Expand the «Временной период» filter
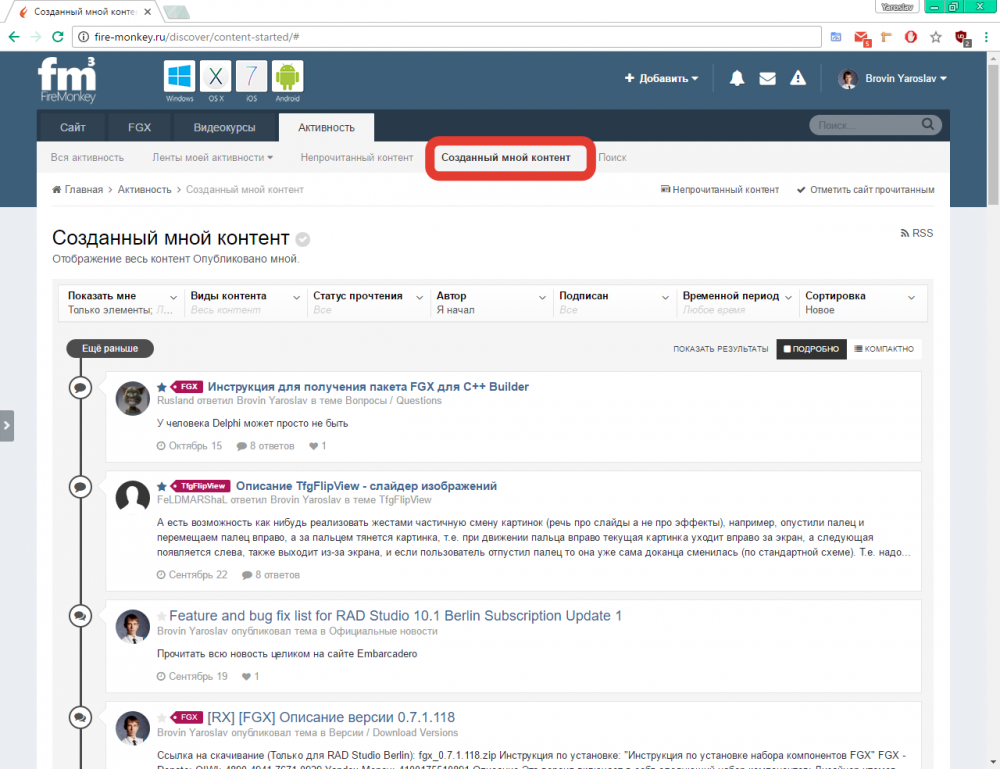The width and height of the screenshot is (1000, 769). pos(737,303)
